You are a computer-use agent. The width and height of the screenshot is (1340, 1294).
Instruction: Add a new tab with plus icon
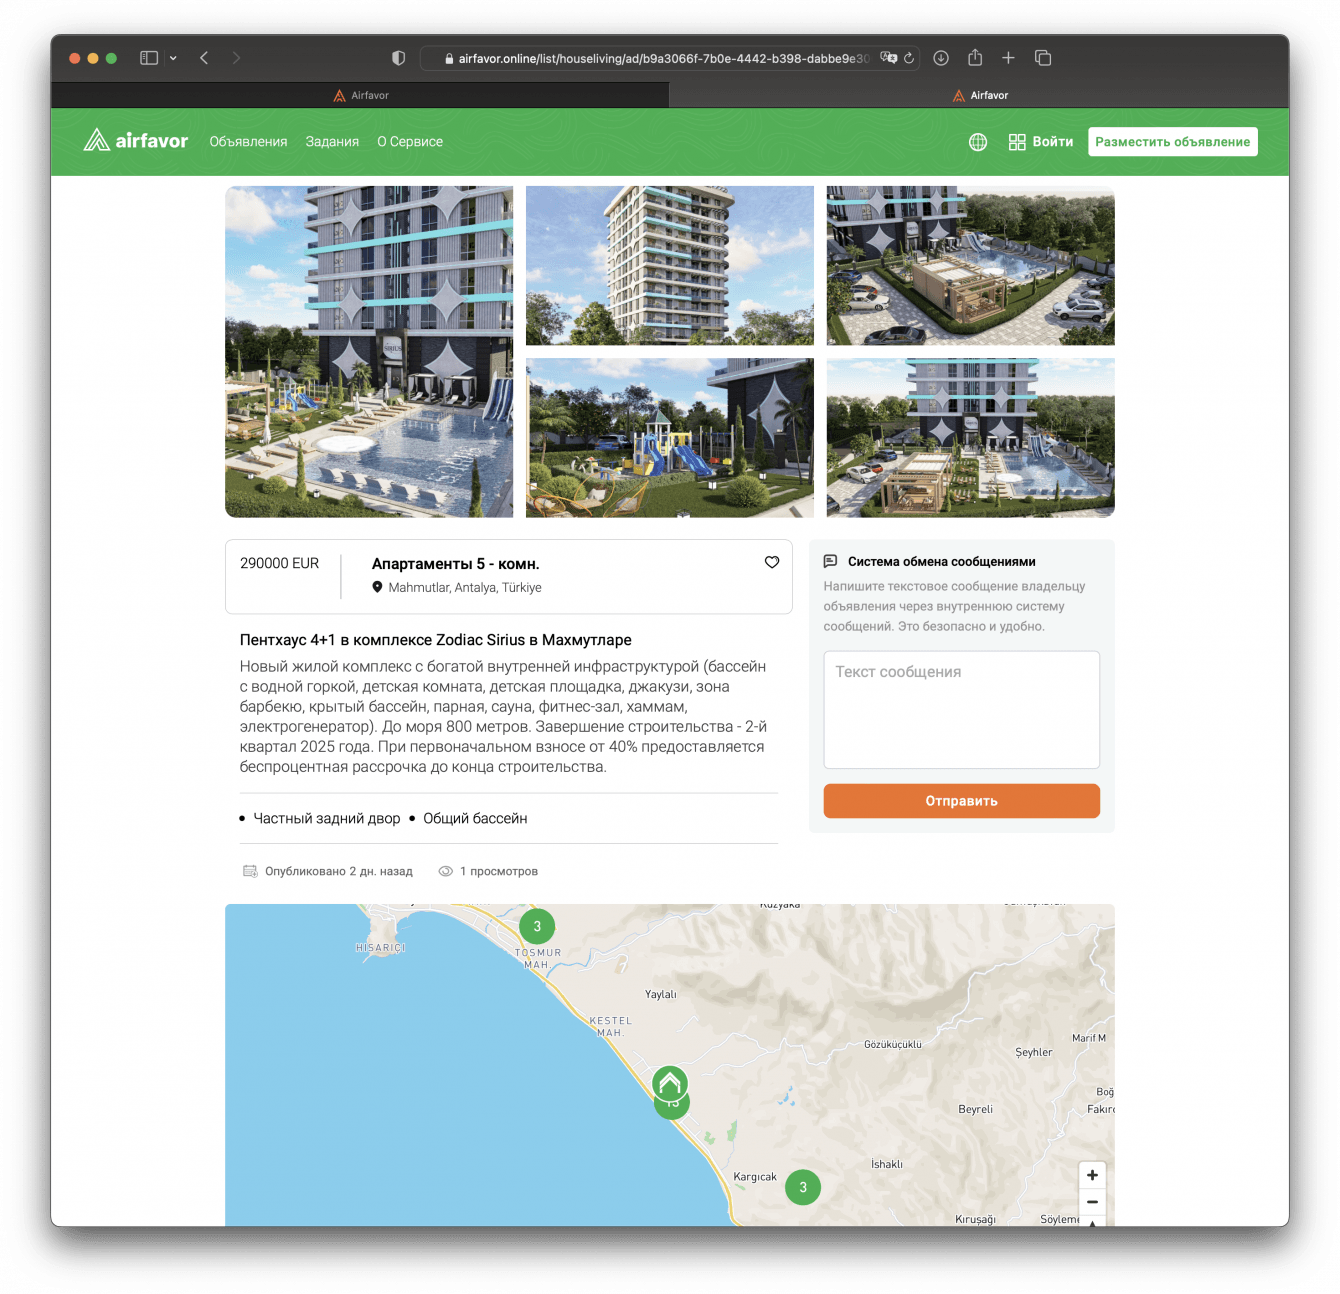click(1008, 58)
